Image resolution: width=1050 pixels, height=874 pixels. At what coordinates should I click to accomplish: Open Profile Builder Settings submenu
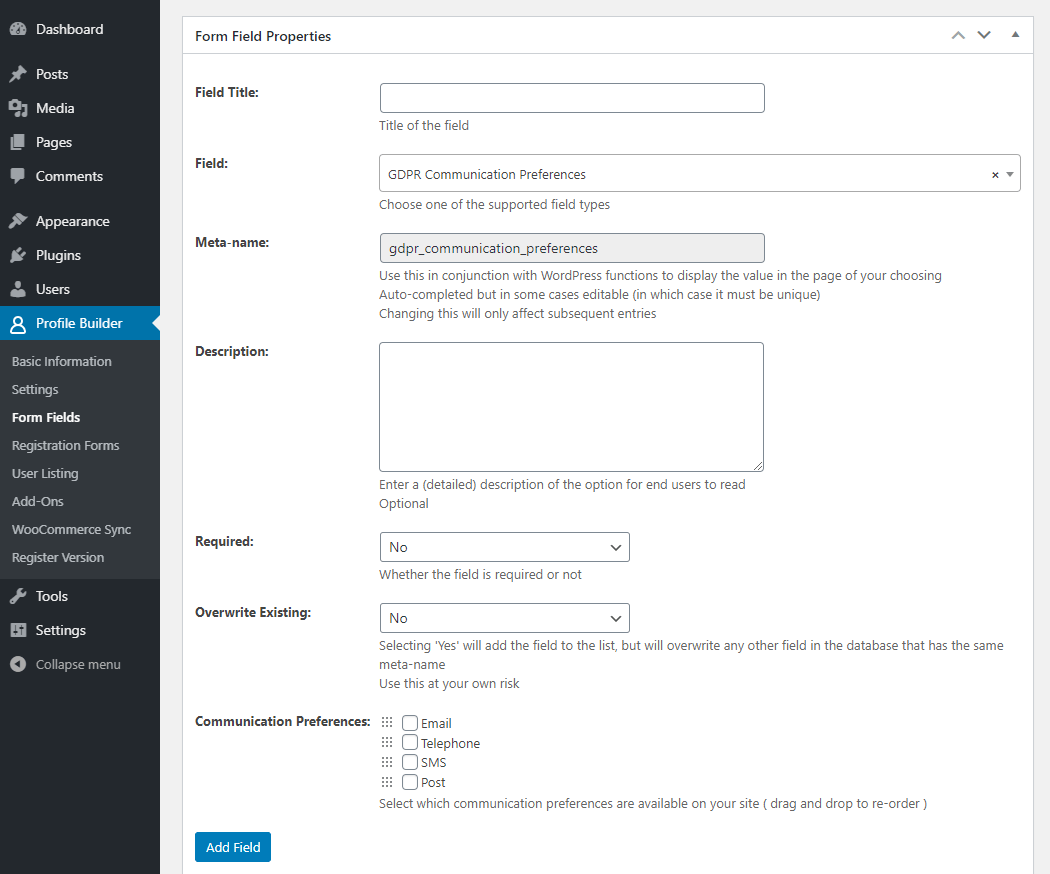[35, 390]
